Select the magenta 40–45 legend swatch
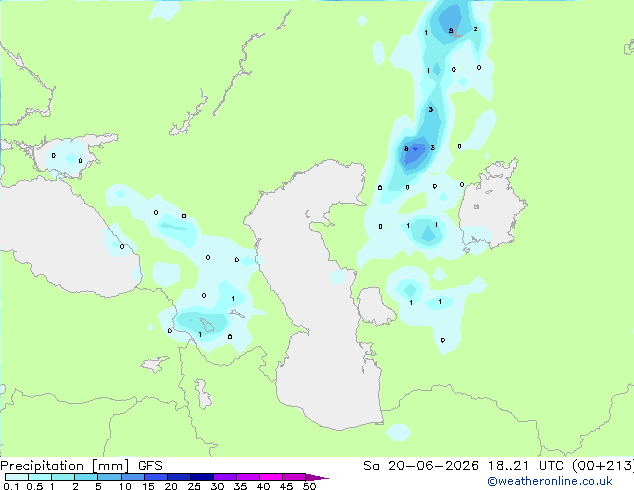 pos(271,477)
